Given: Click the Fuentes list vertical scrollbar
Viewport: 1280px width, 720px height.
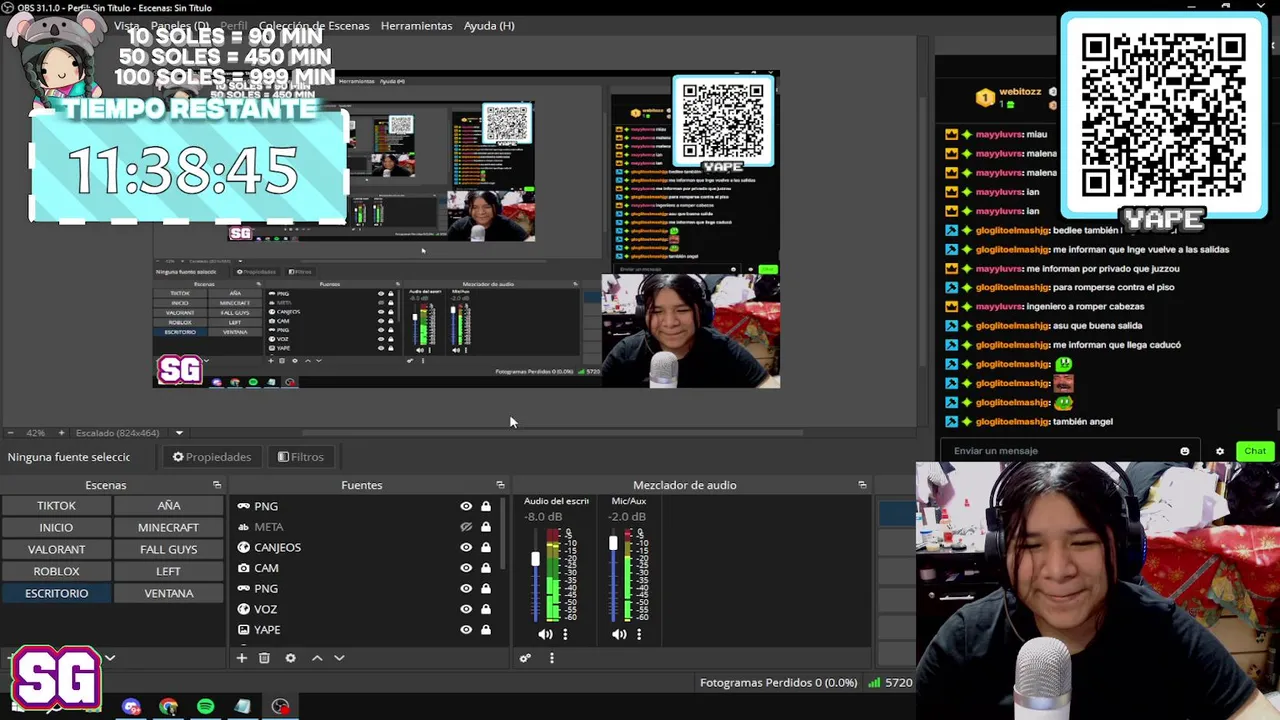Looking at the screenshot, I should pyautogui.click(x=503, y=535).
